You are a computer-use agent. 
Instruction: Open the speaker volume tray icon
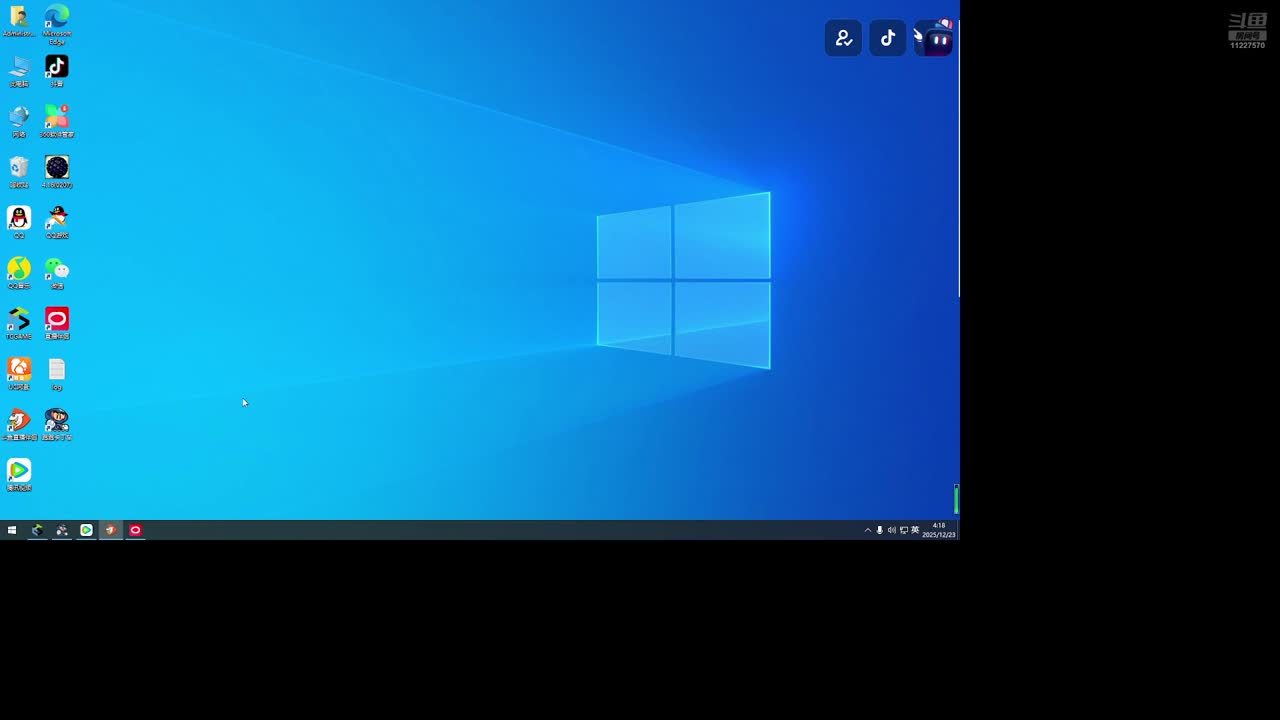tap(892, 530)
